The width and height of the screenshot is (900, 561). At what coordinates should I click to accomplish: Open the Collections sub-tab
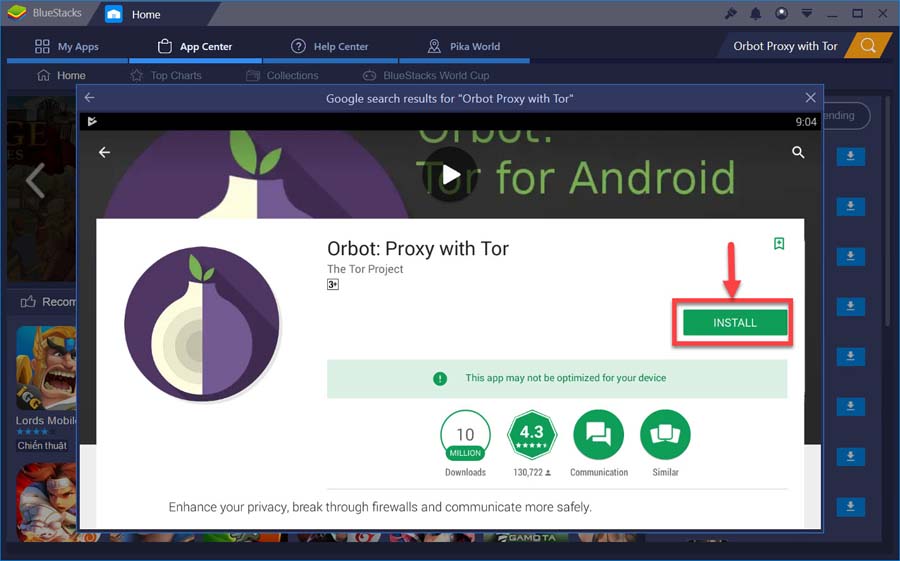[x=282, y=75]
